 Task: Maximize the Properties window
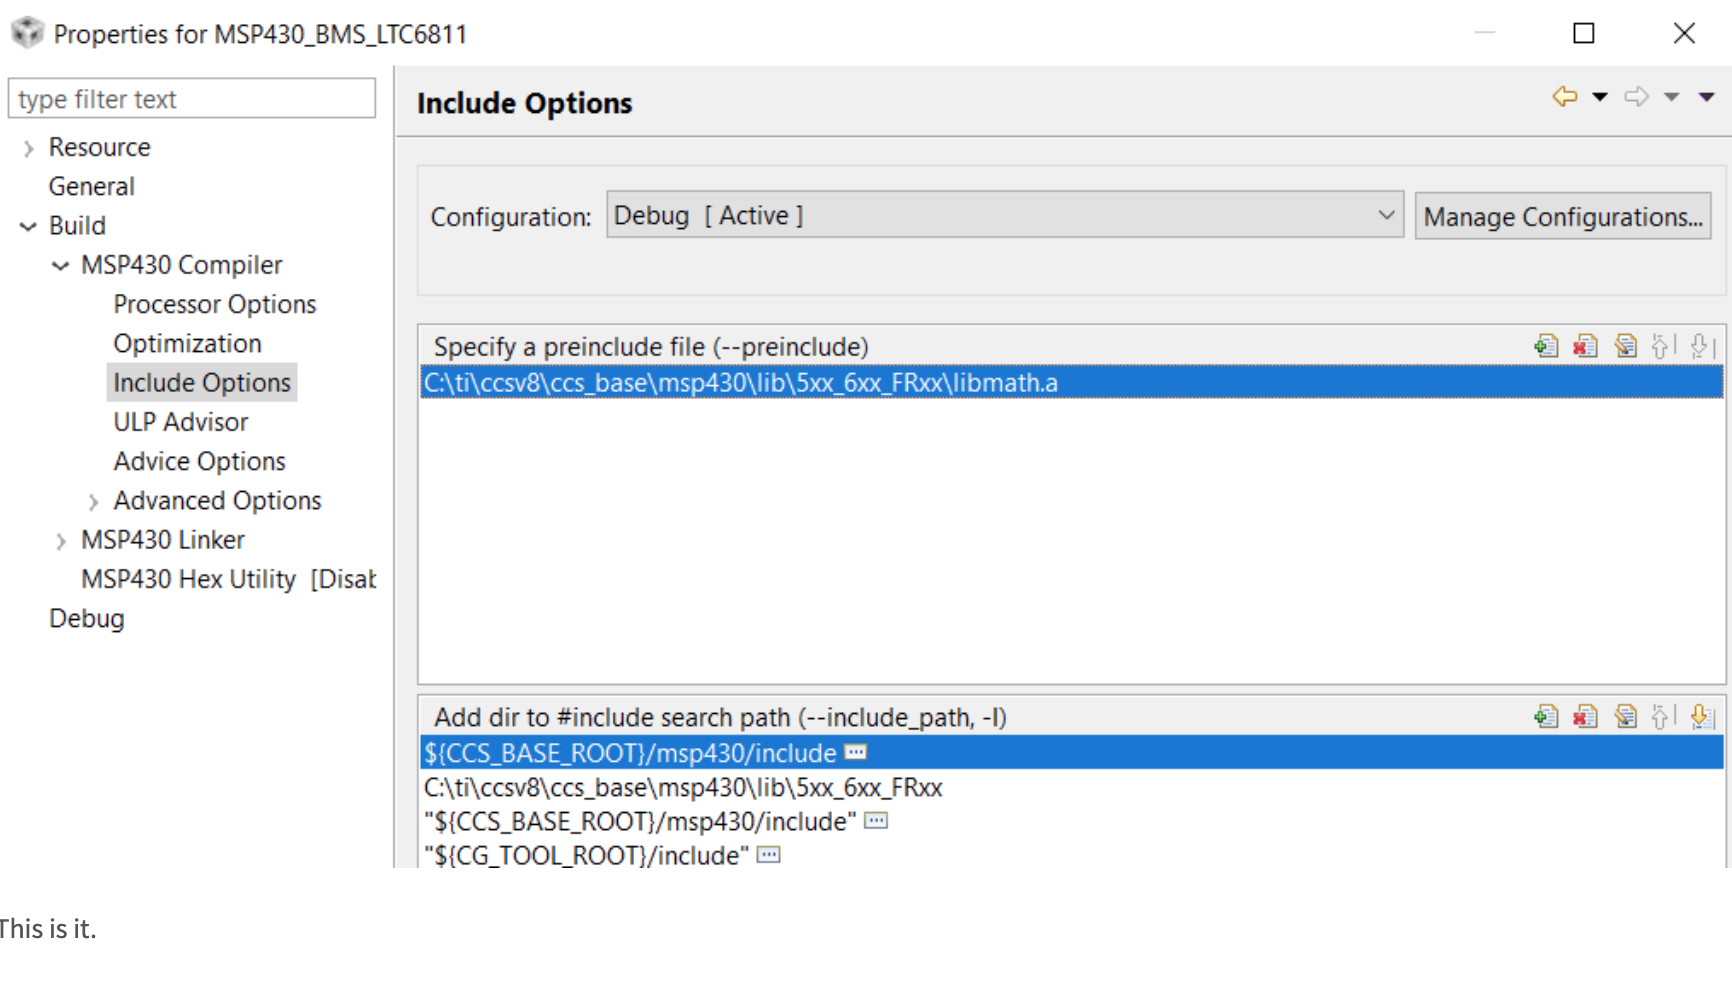1584,33
